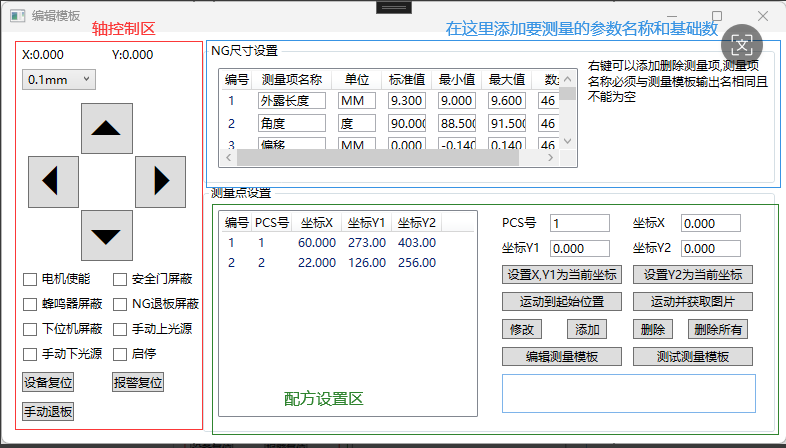Click the left arrow jog button
The width and height of the screenshot is (786, 448).
point(48,181)
